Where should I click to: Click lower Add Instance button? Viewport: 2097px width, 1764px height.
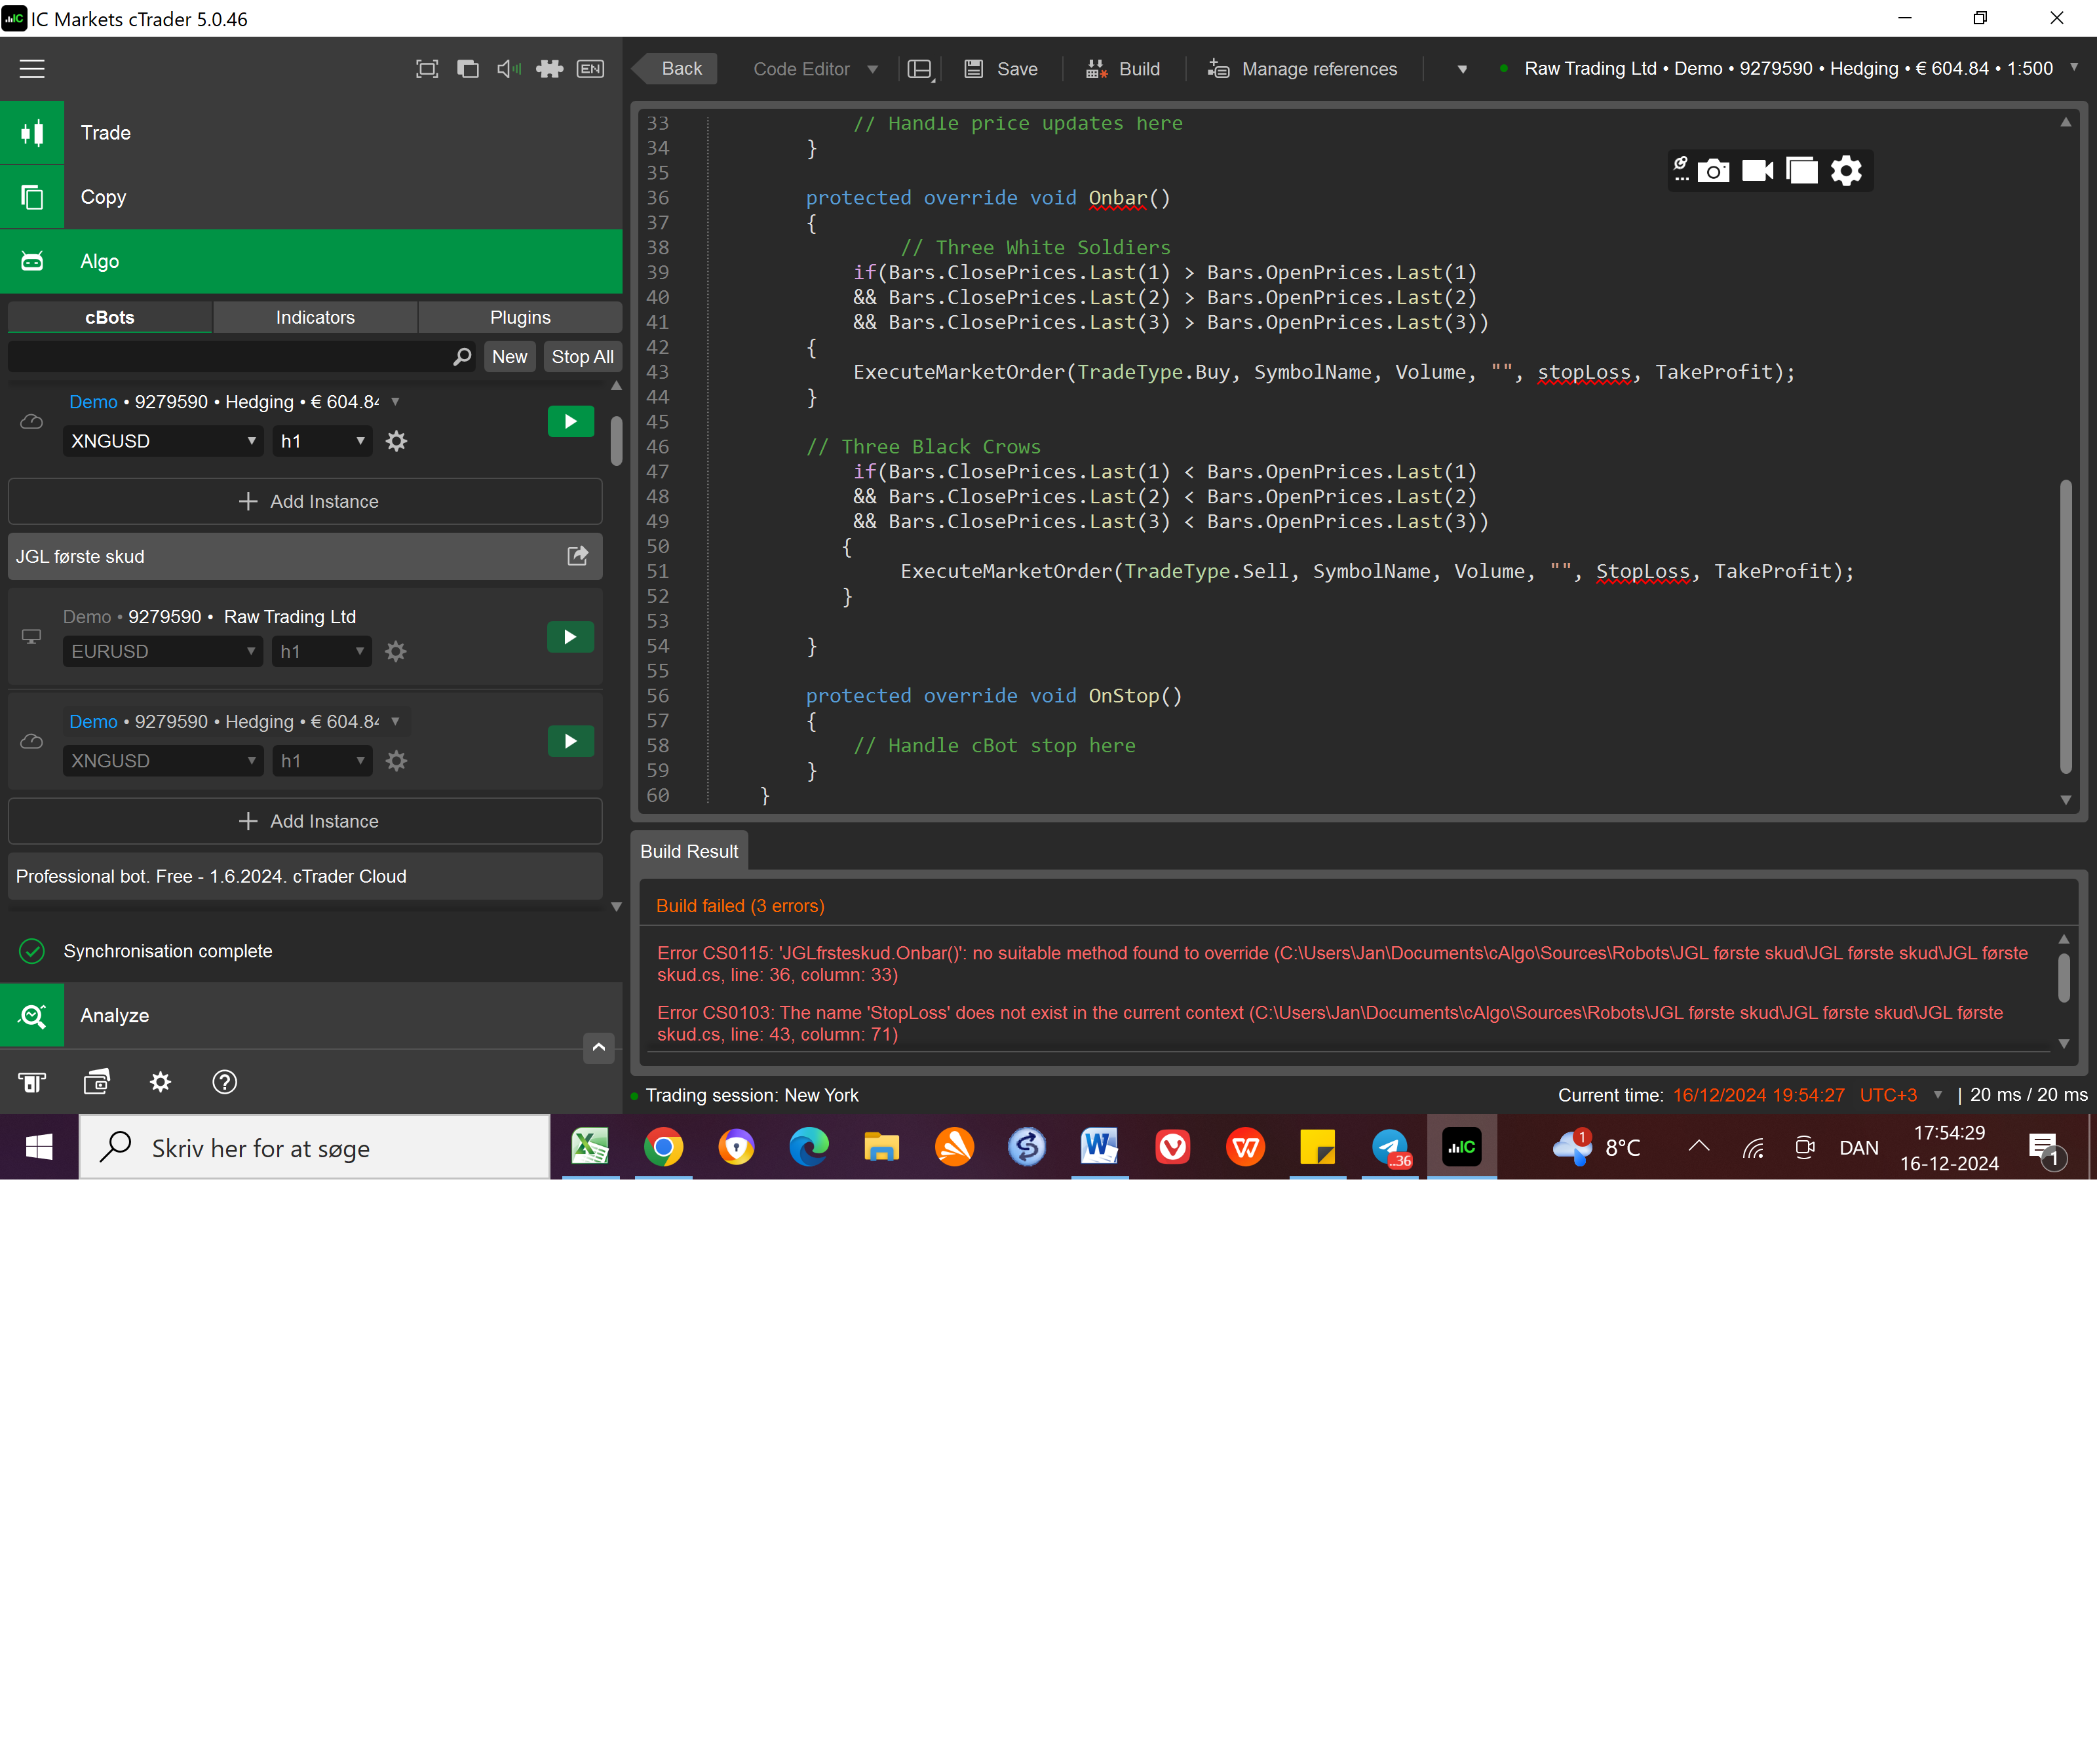[305, 821]
